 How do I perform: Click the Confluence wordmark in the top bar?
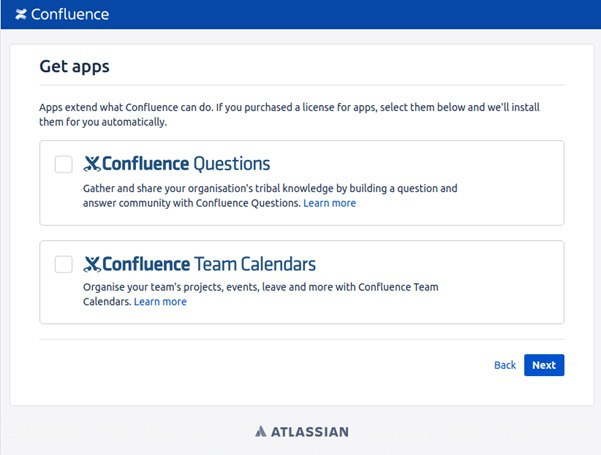pos(71,15)
